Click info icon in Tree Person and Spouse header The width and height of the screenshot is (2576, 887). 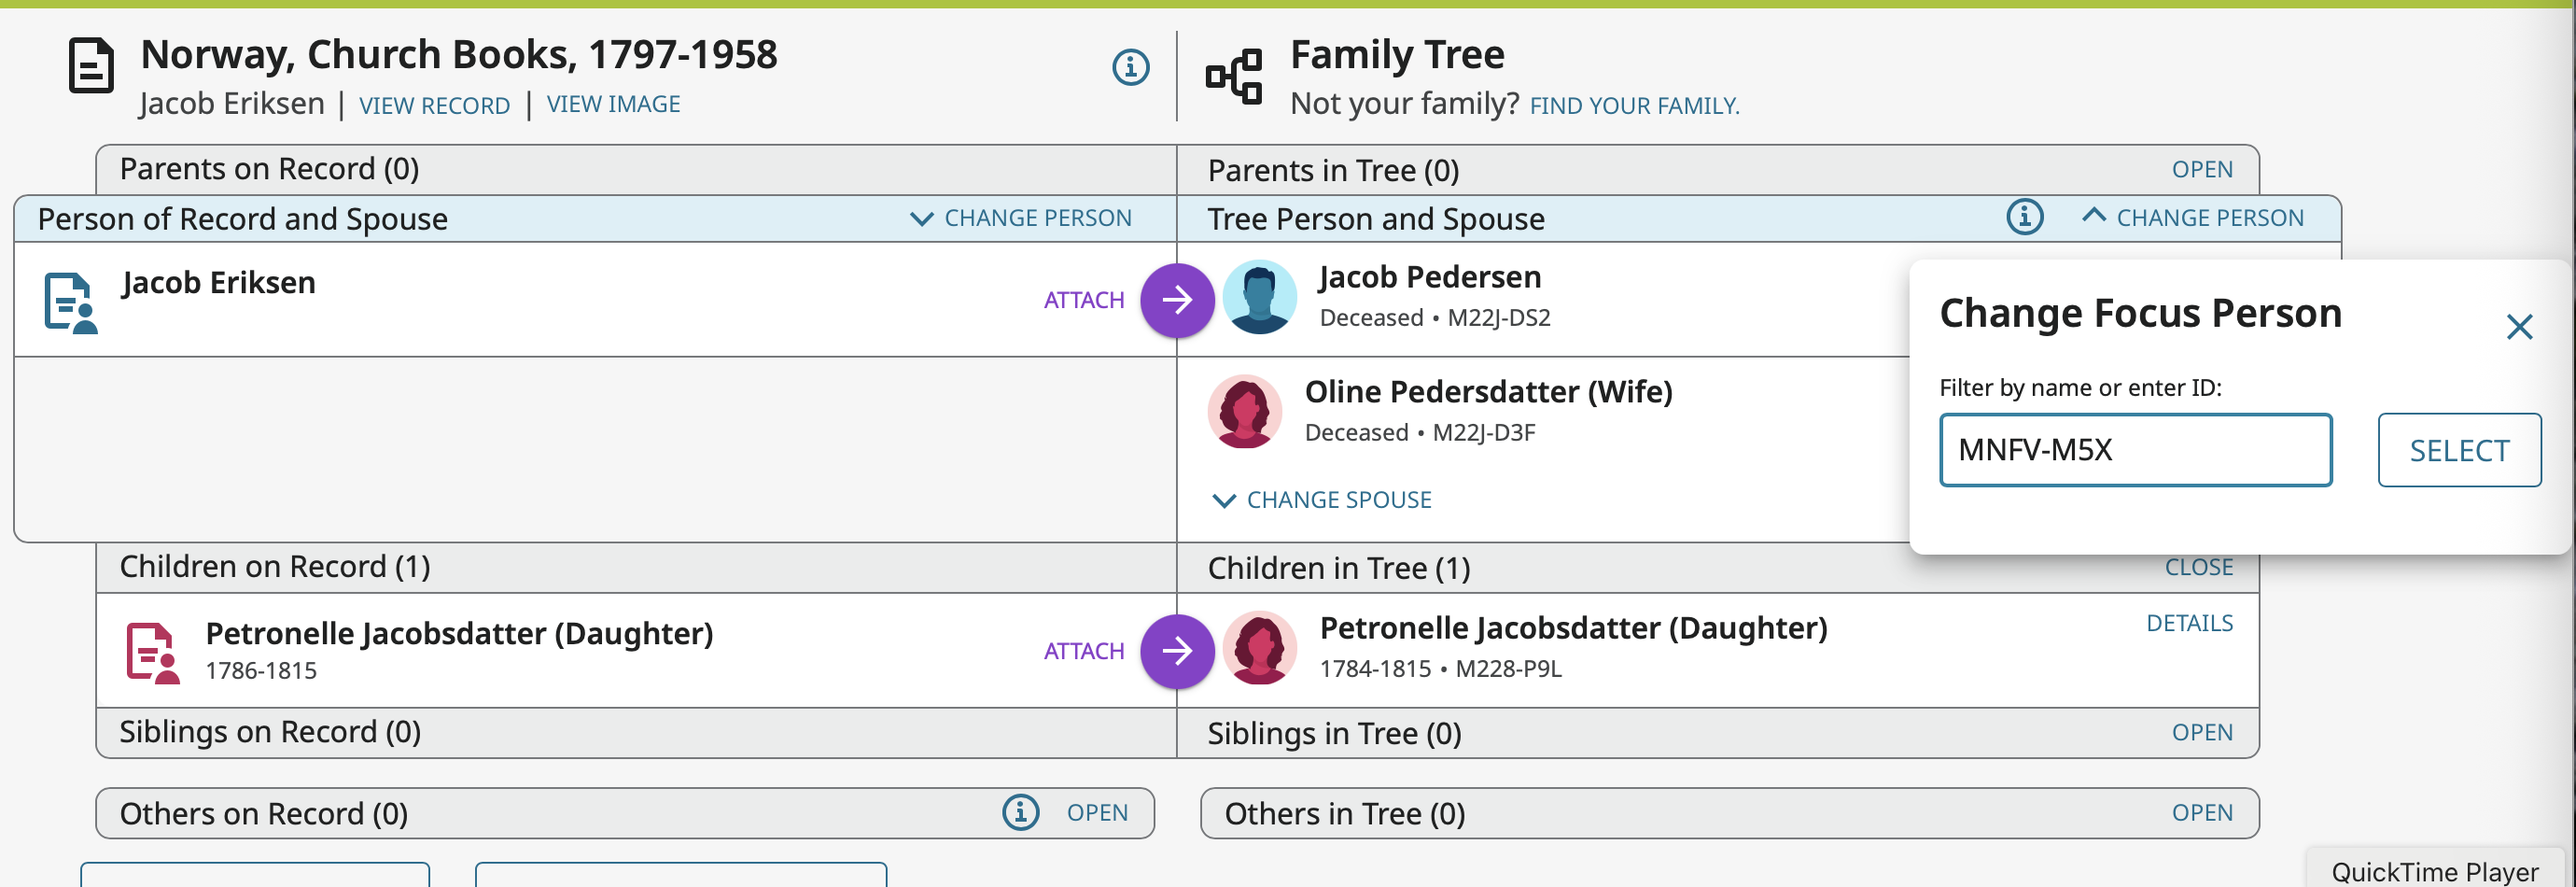pos(2024,217)
